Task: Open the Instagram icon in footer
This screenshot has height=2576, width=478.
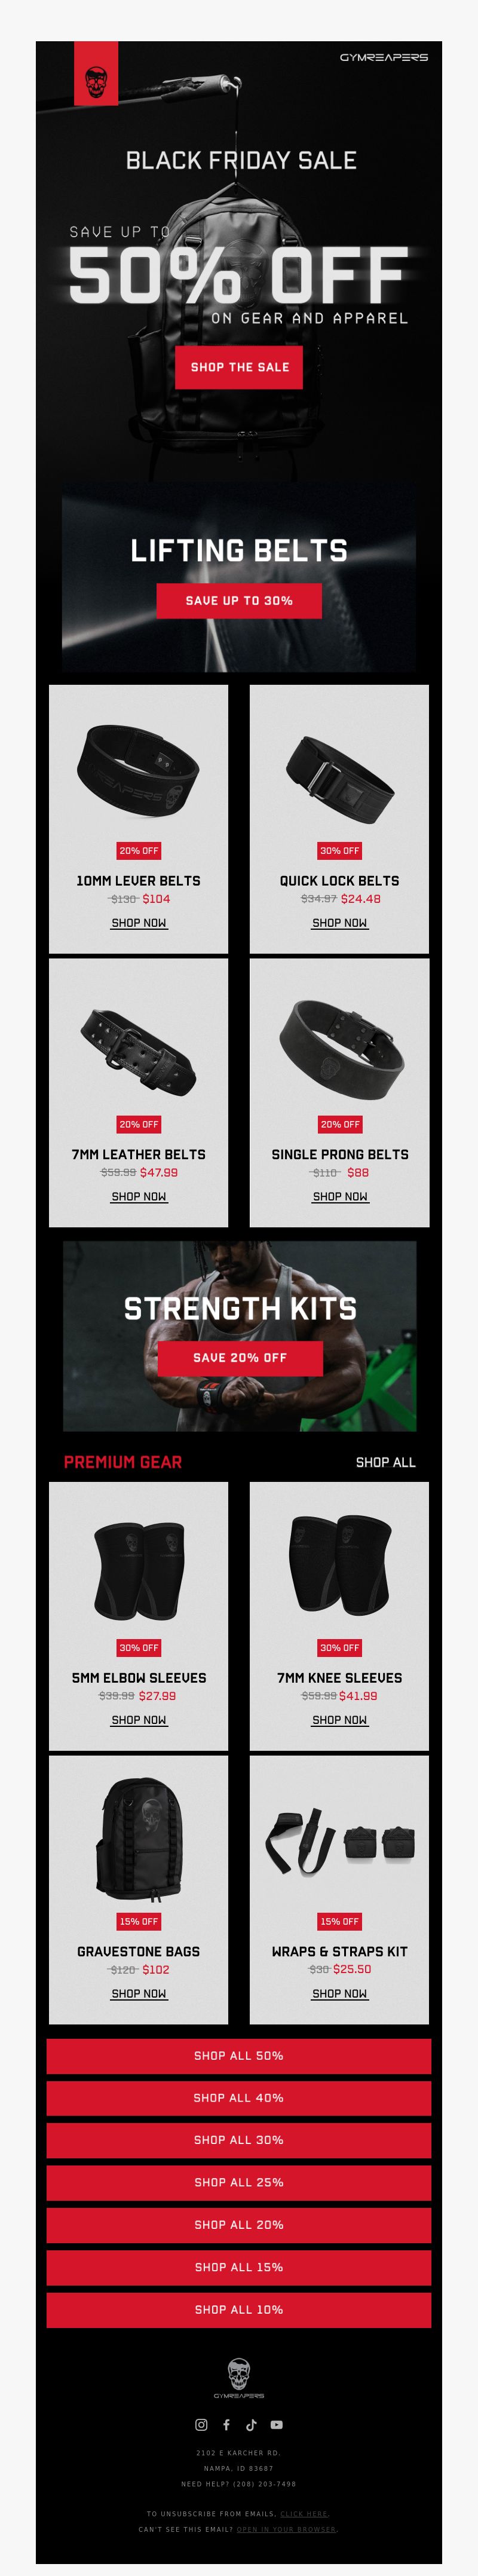Action: click(201, 2424)
